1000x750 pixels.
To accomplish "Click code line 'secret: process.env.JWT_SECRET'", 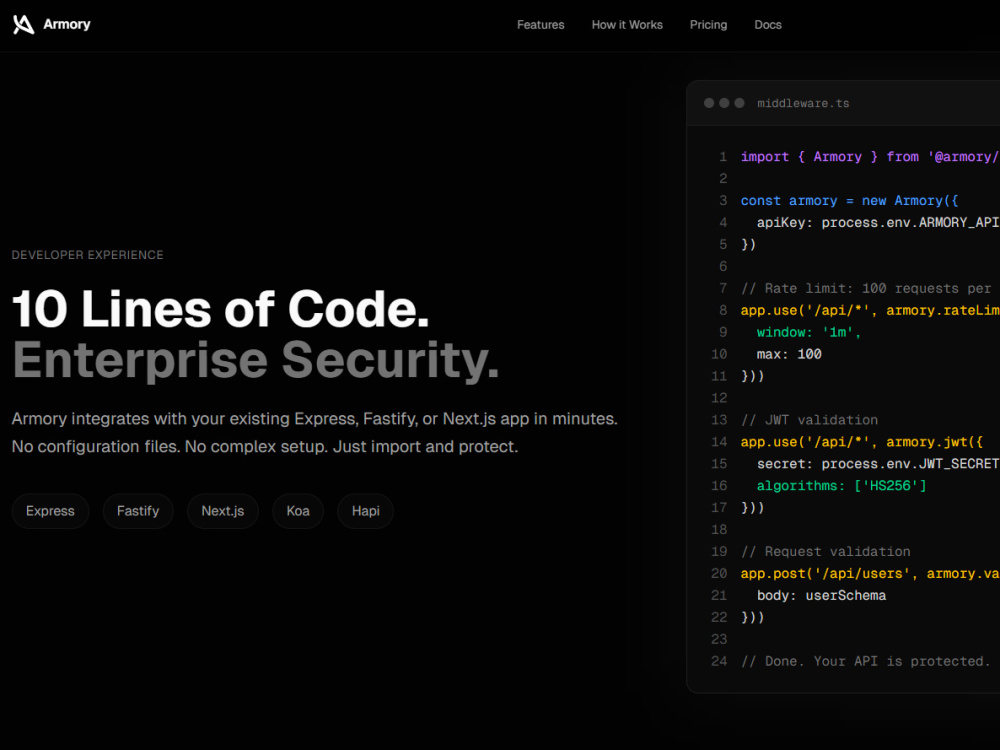I will coord(878,464).
